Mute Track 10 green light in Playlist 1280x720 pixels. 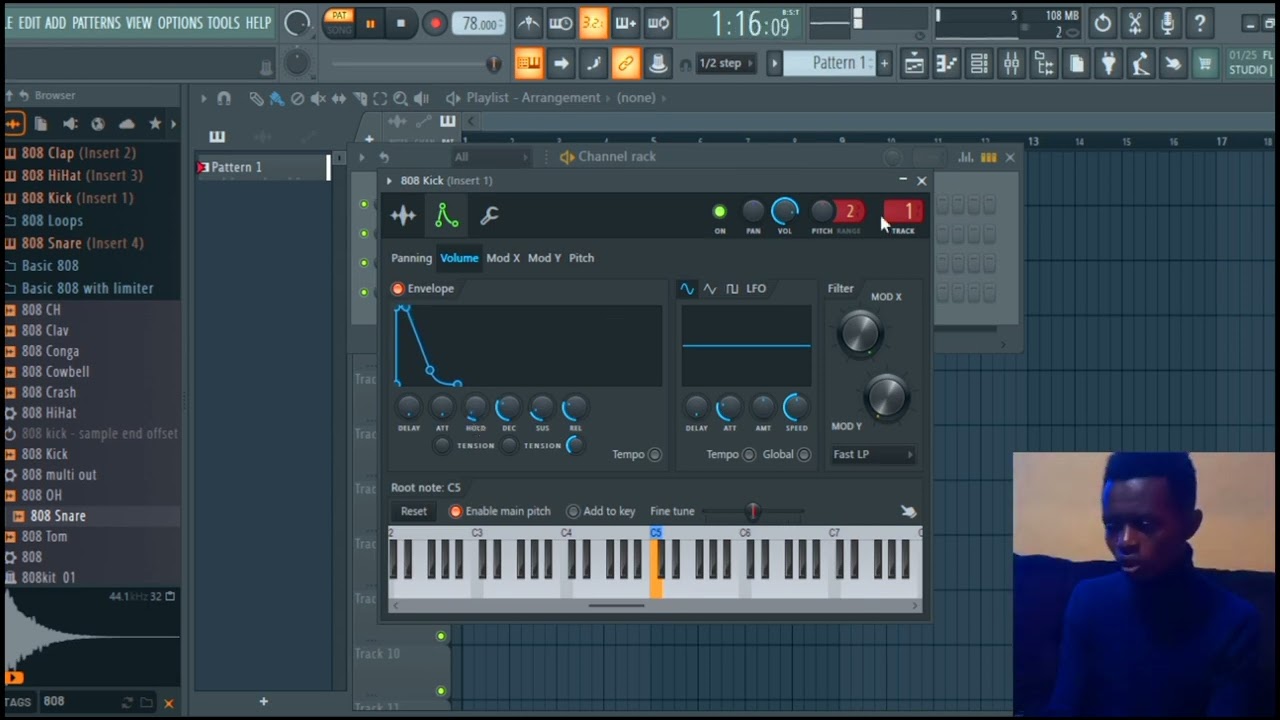441,635
